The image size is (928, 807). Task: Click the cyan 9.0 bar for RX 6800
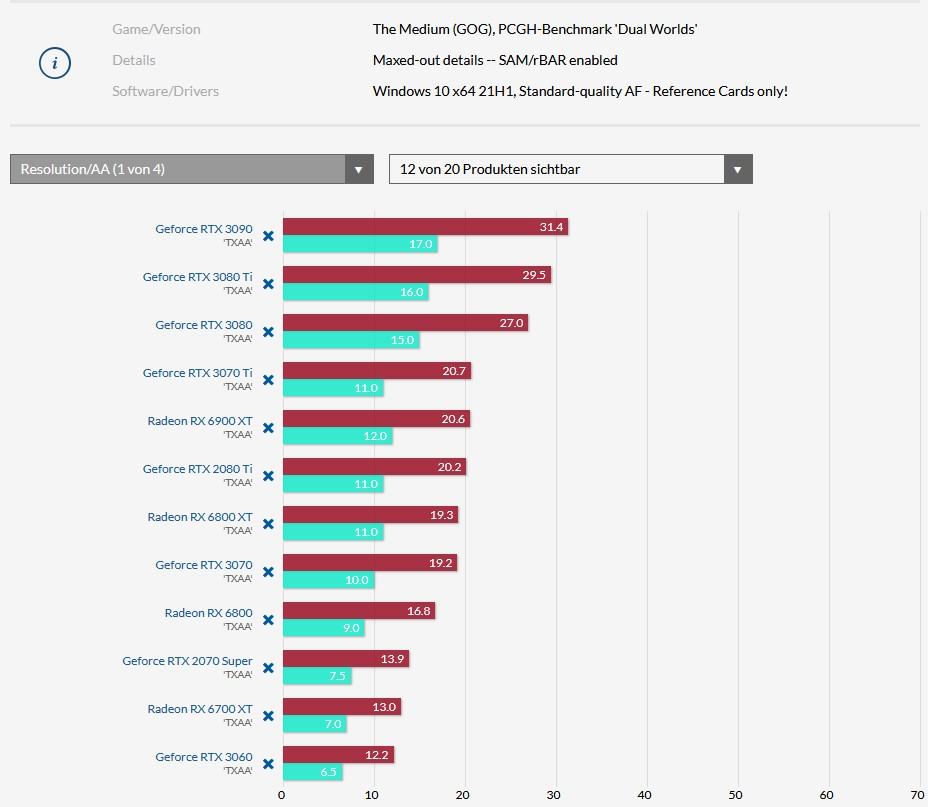point(324,628)
